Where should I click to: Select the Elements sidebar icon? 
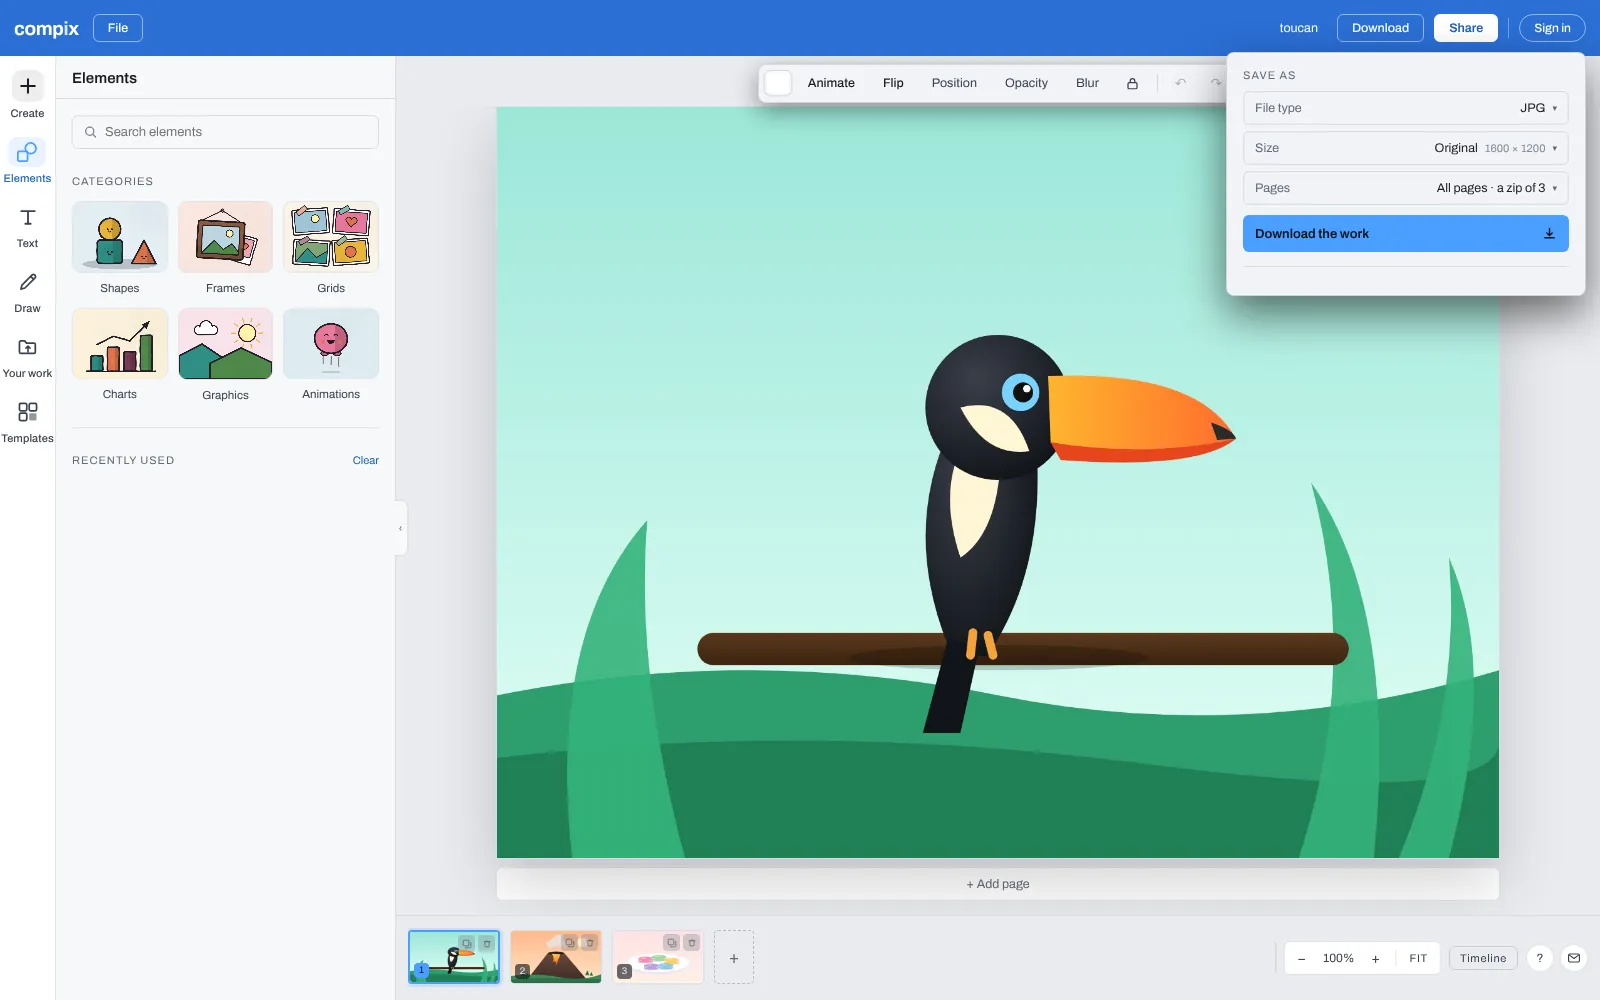point(27,161)
